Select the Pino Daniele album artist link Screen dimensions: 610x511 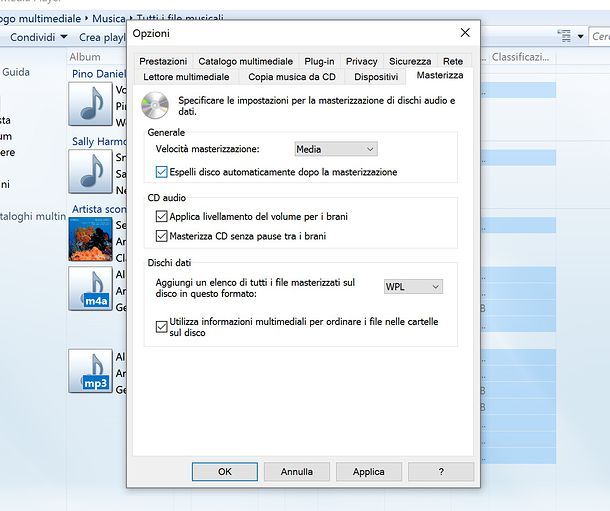point(99,74)
